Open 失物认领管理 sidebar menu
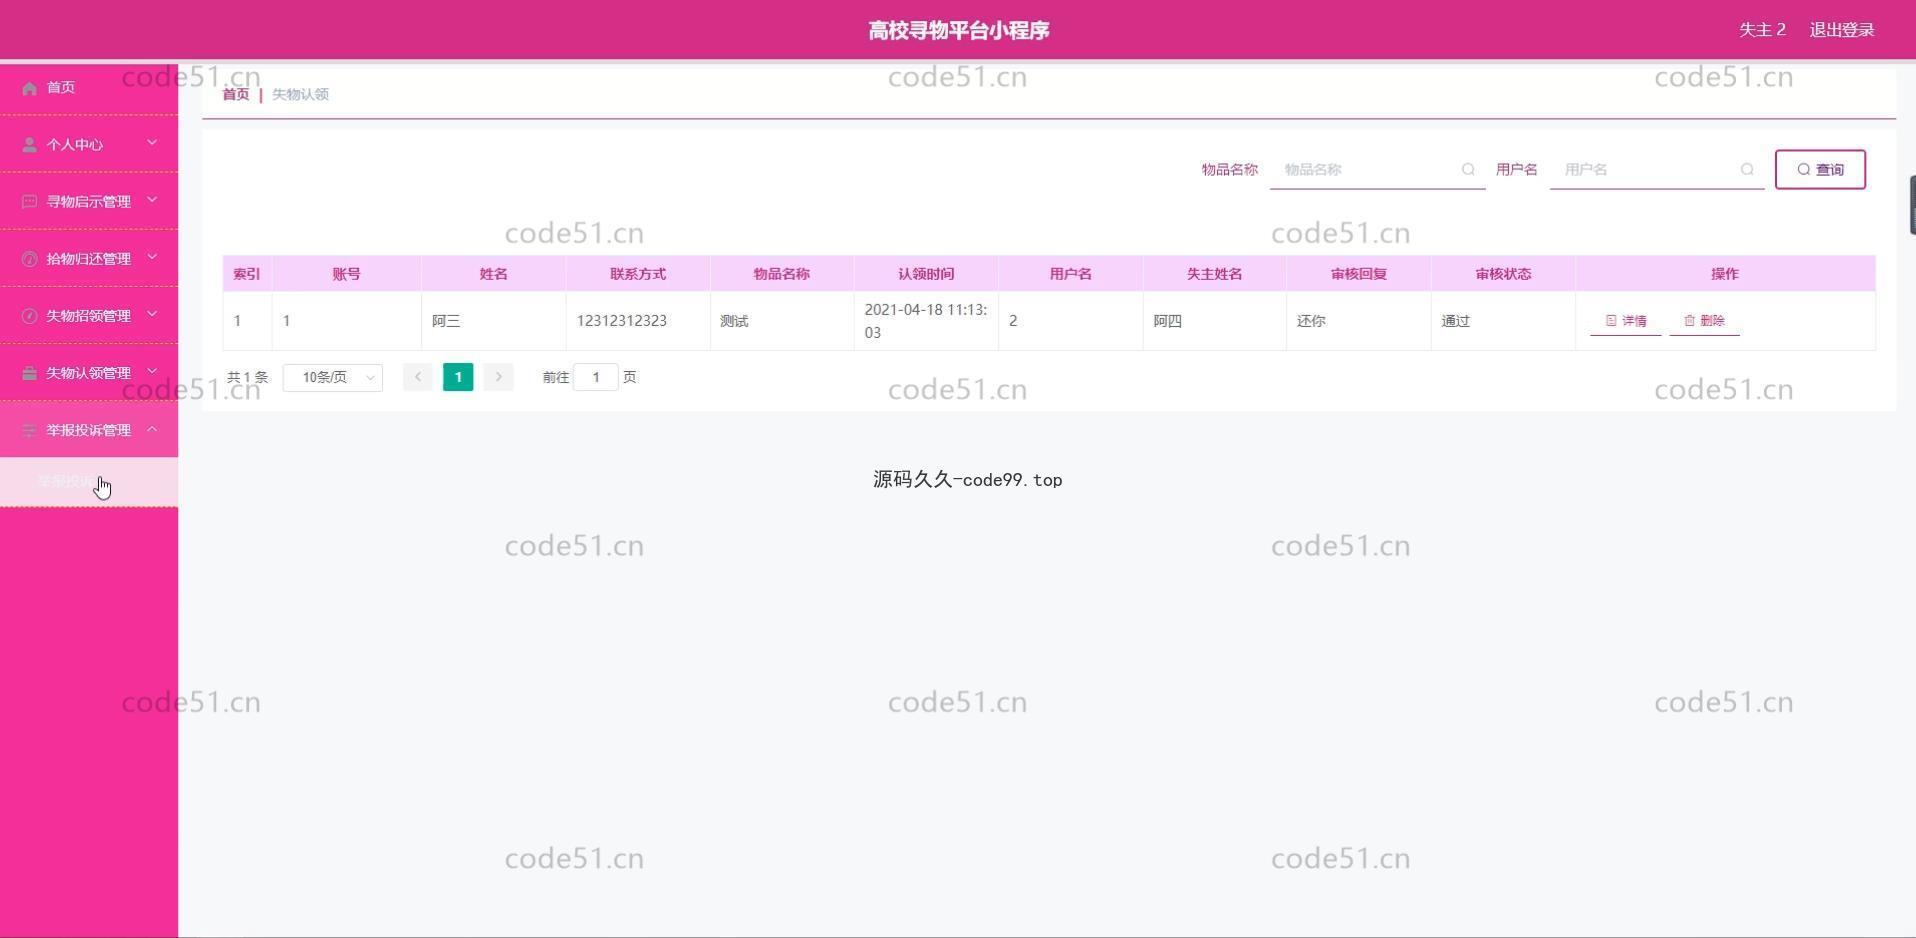This screenshot has height=938, width=1916. pos(89,373)
